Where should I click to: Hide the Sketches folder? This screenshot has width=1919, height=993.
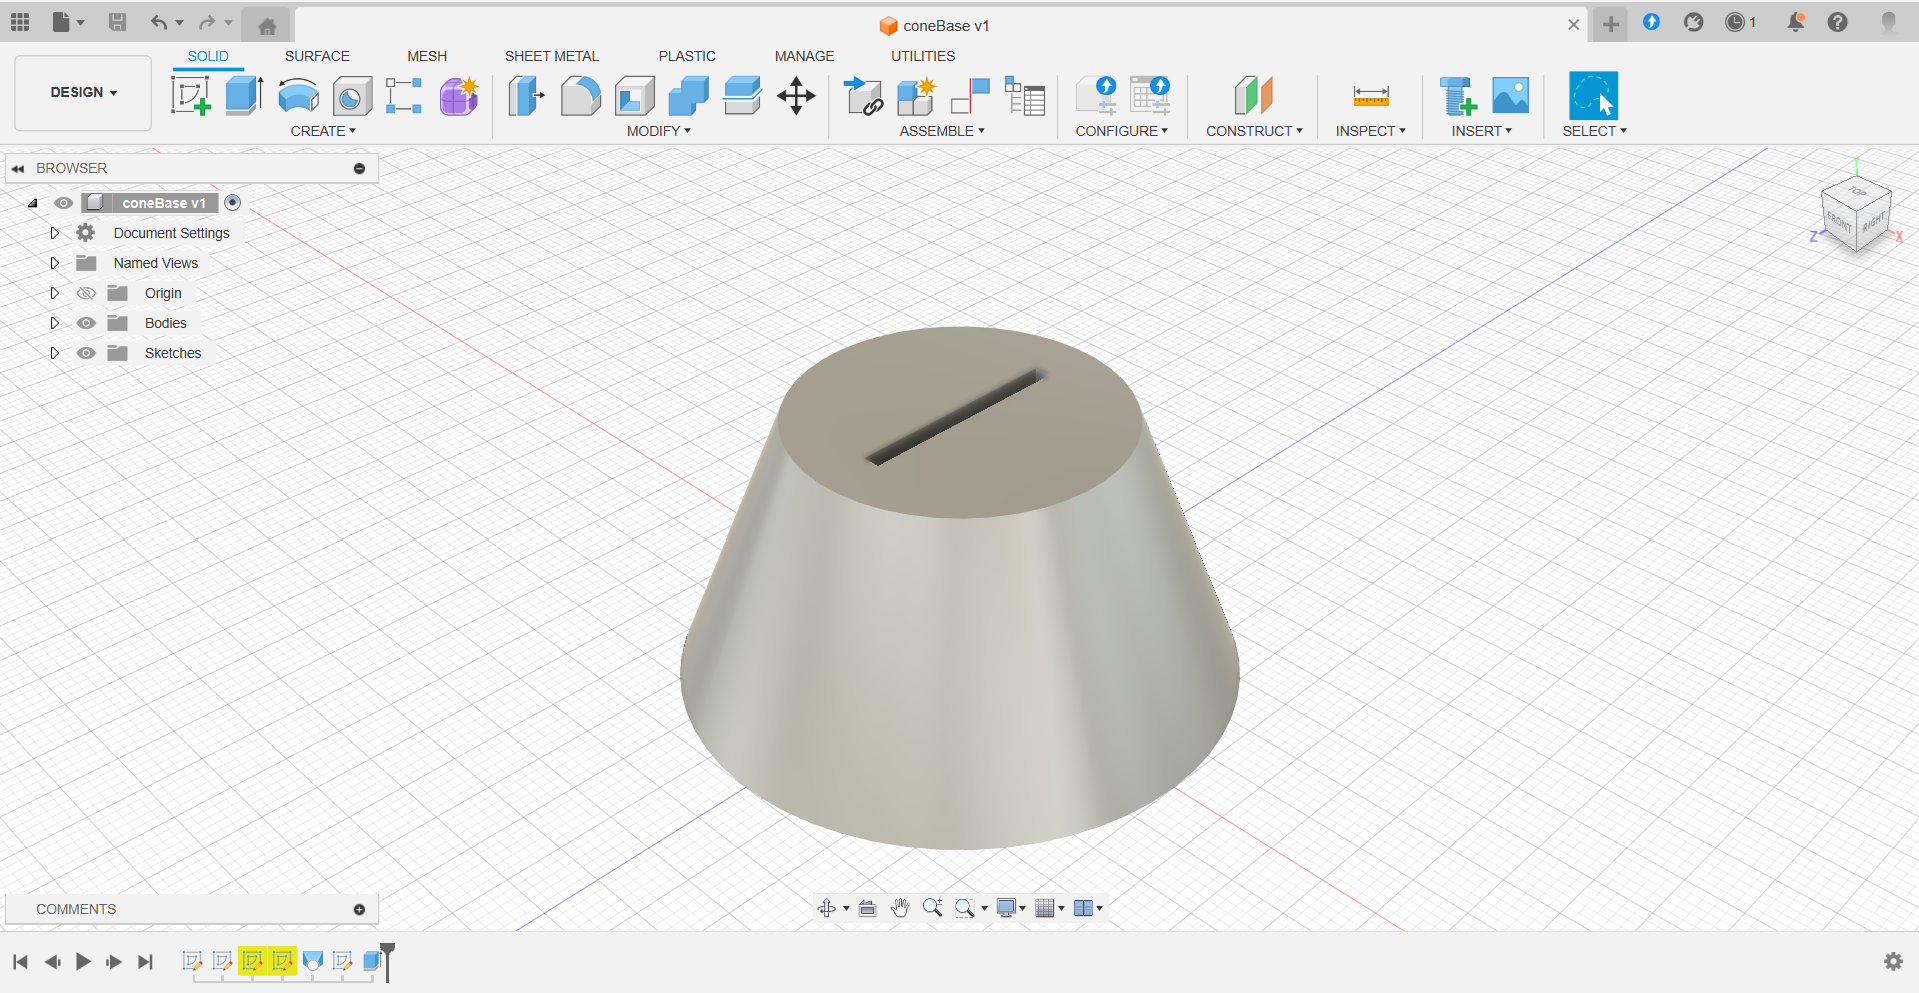pos(86,353)
